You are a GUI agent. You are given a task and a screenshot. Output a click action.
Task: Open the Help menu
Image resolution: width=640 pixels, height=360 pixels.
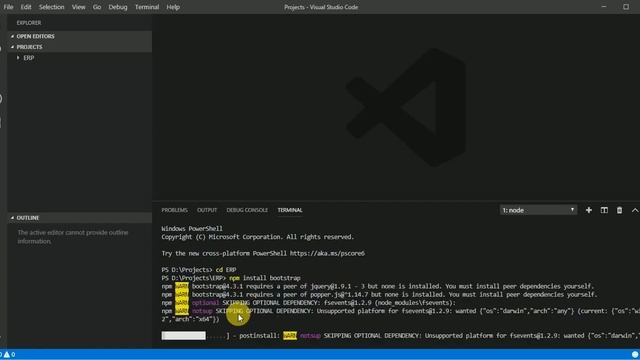click(173, 7)
